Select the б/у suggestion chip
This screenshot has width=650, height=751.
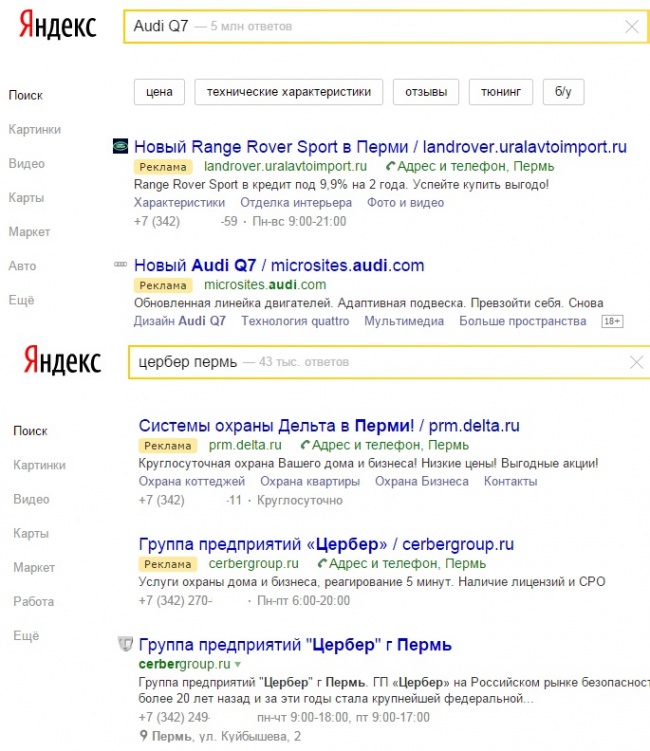[x=563, y=91]
